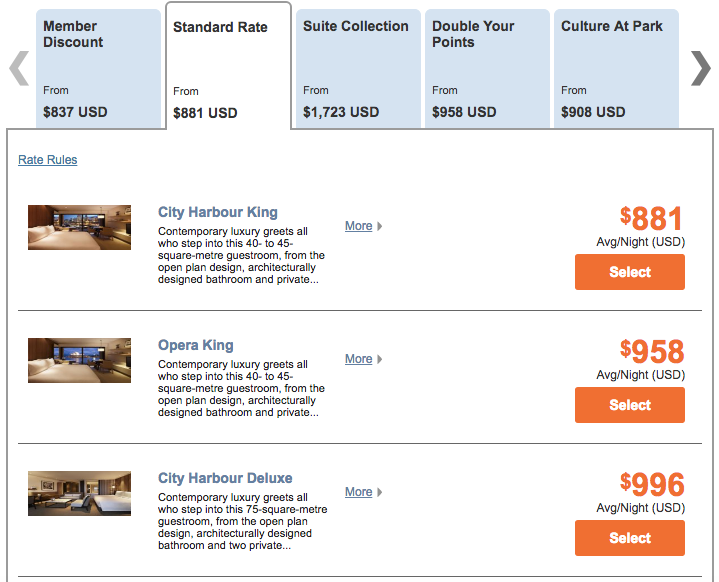
Task: Open the Opera King title link
Action: (x=196, y=345)
